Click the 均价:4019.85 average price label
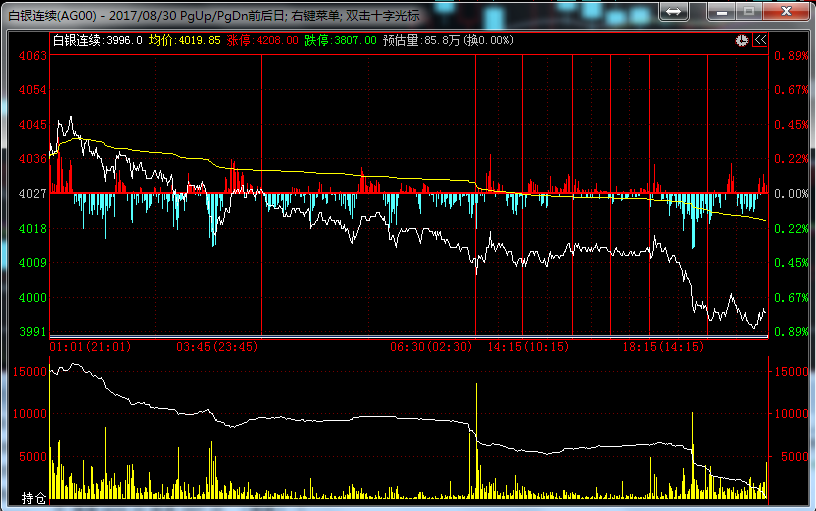Image resolution: width=816 pixels, height=511 pixels. [x=184, y=41]
